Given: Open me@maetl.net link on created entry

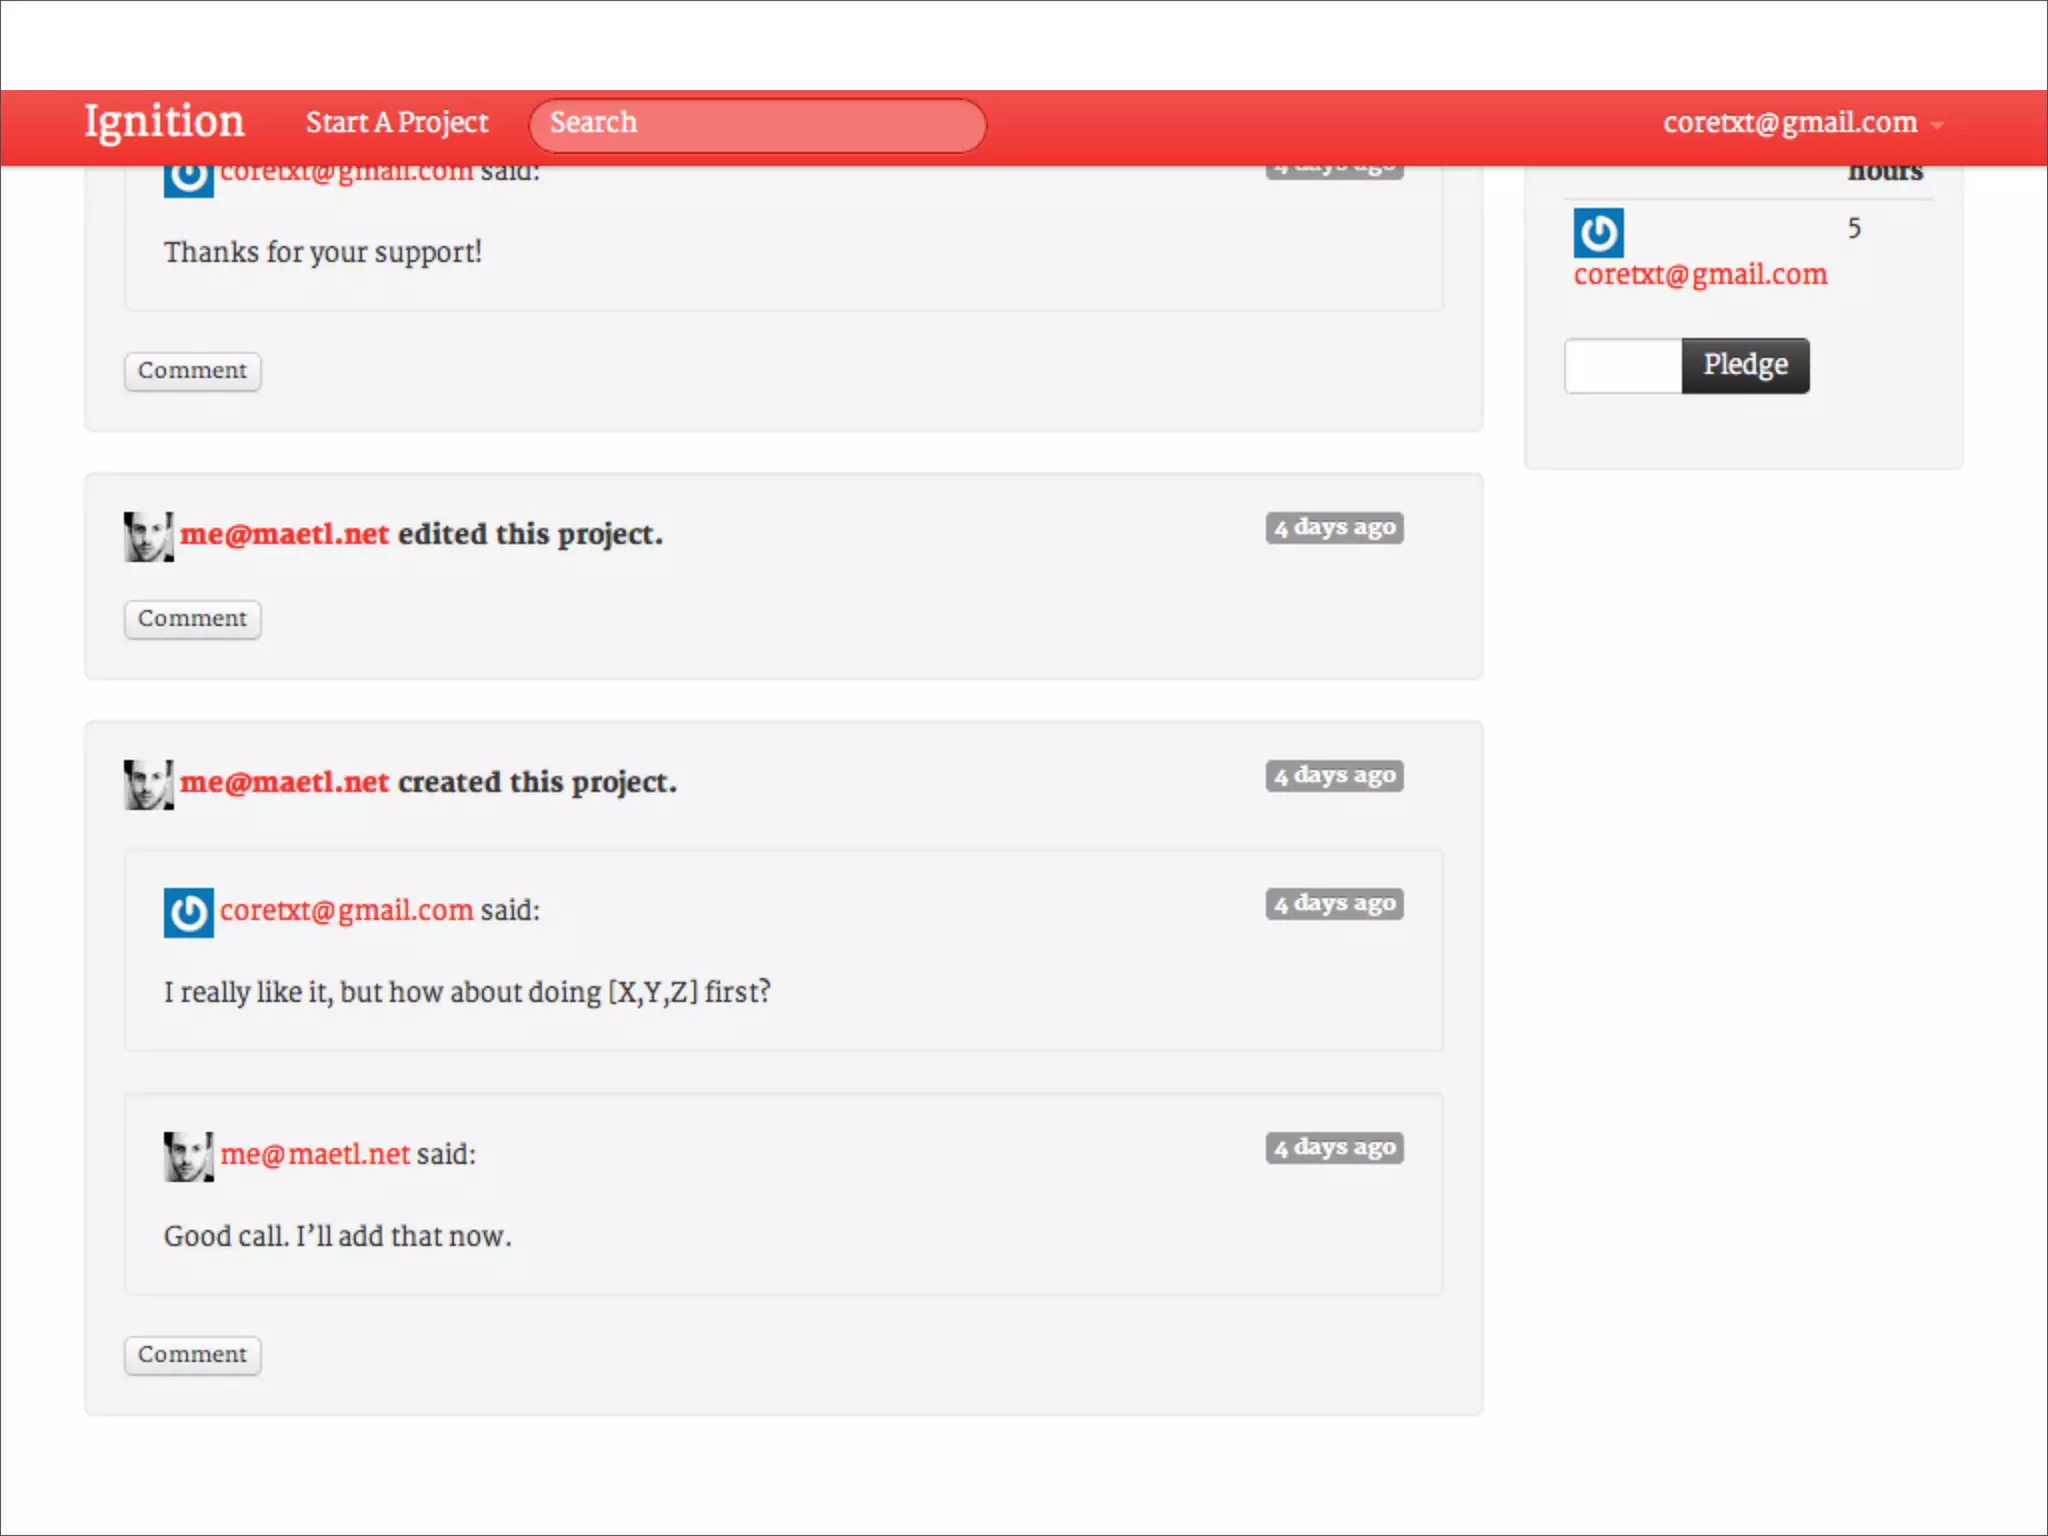Looking at the screenshot, I should click(284, 782).
